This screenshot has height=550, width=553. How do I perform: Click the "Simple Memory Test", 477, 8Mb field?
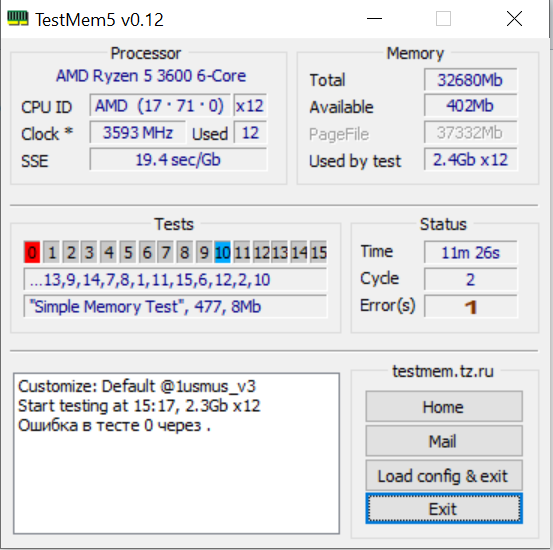175,306
